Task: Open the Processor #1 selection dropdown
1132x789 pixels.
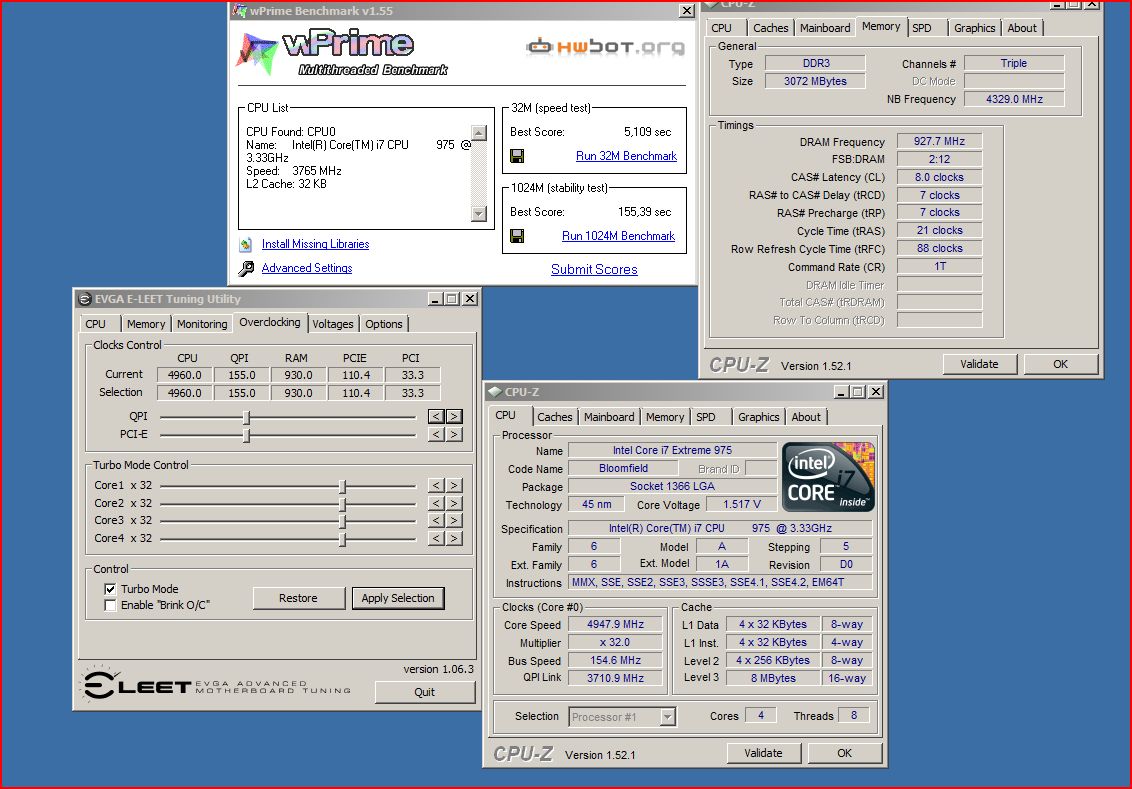Action: 668,717
